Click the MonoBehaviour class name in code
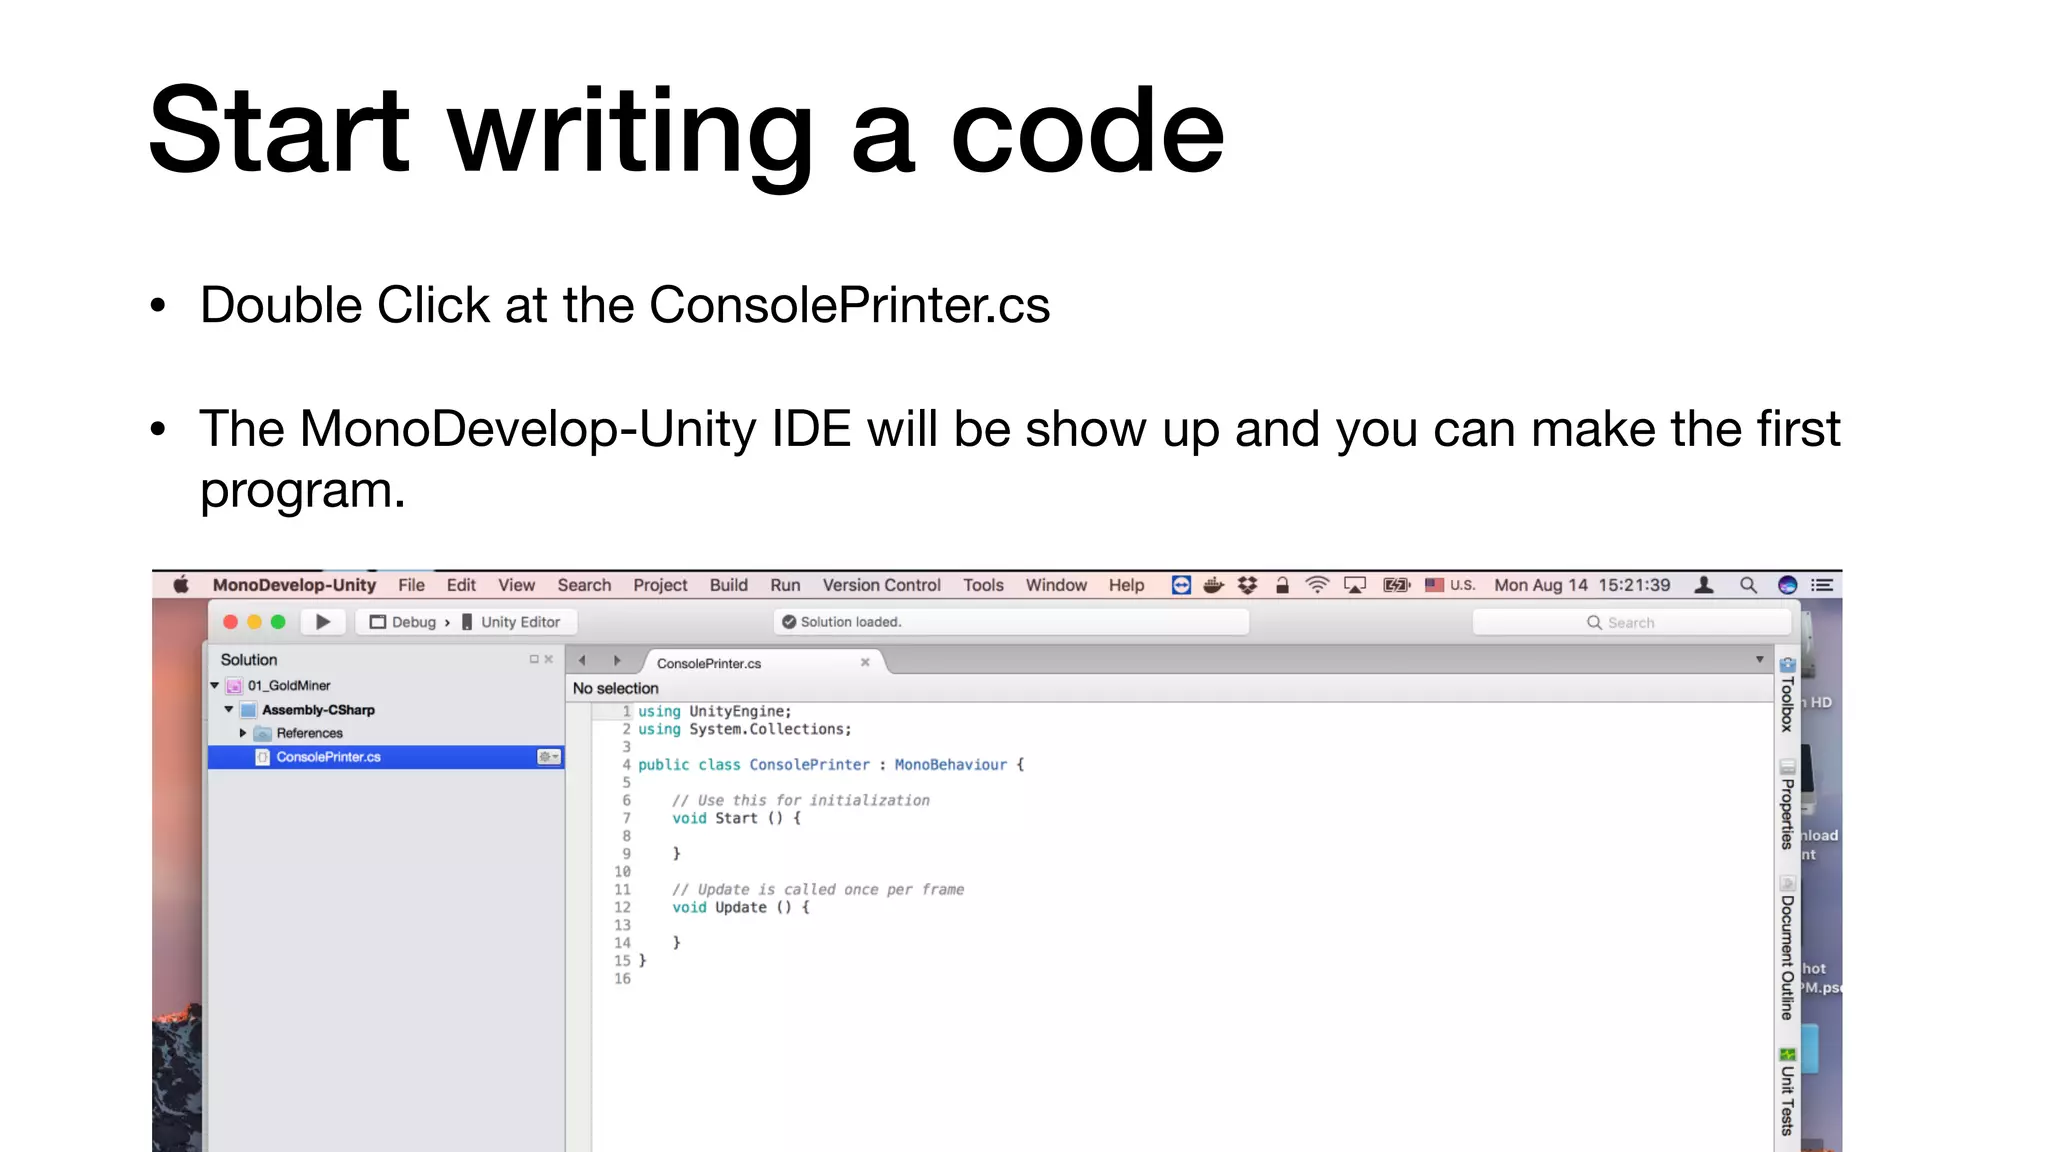The width and height of the screenshot is (2048, 1152). pyautogui.click(x=950, y=765)
